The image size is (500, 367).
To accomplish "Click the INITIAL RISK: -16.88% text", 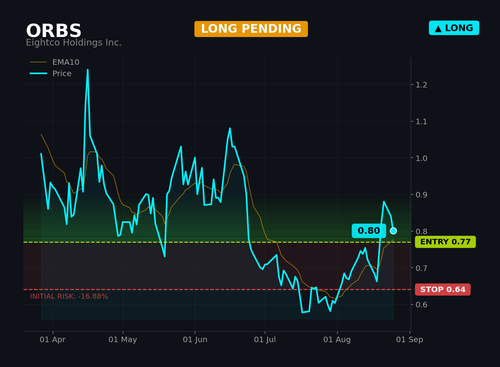I will click(69, 296).
